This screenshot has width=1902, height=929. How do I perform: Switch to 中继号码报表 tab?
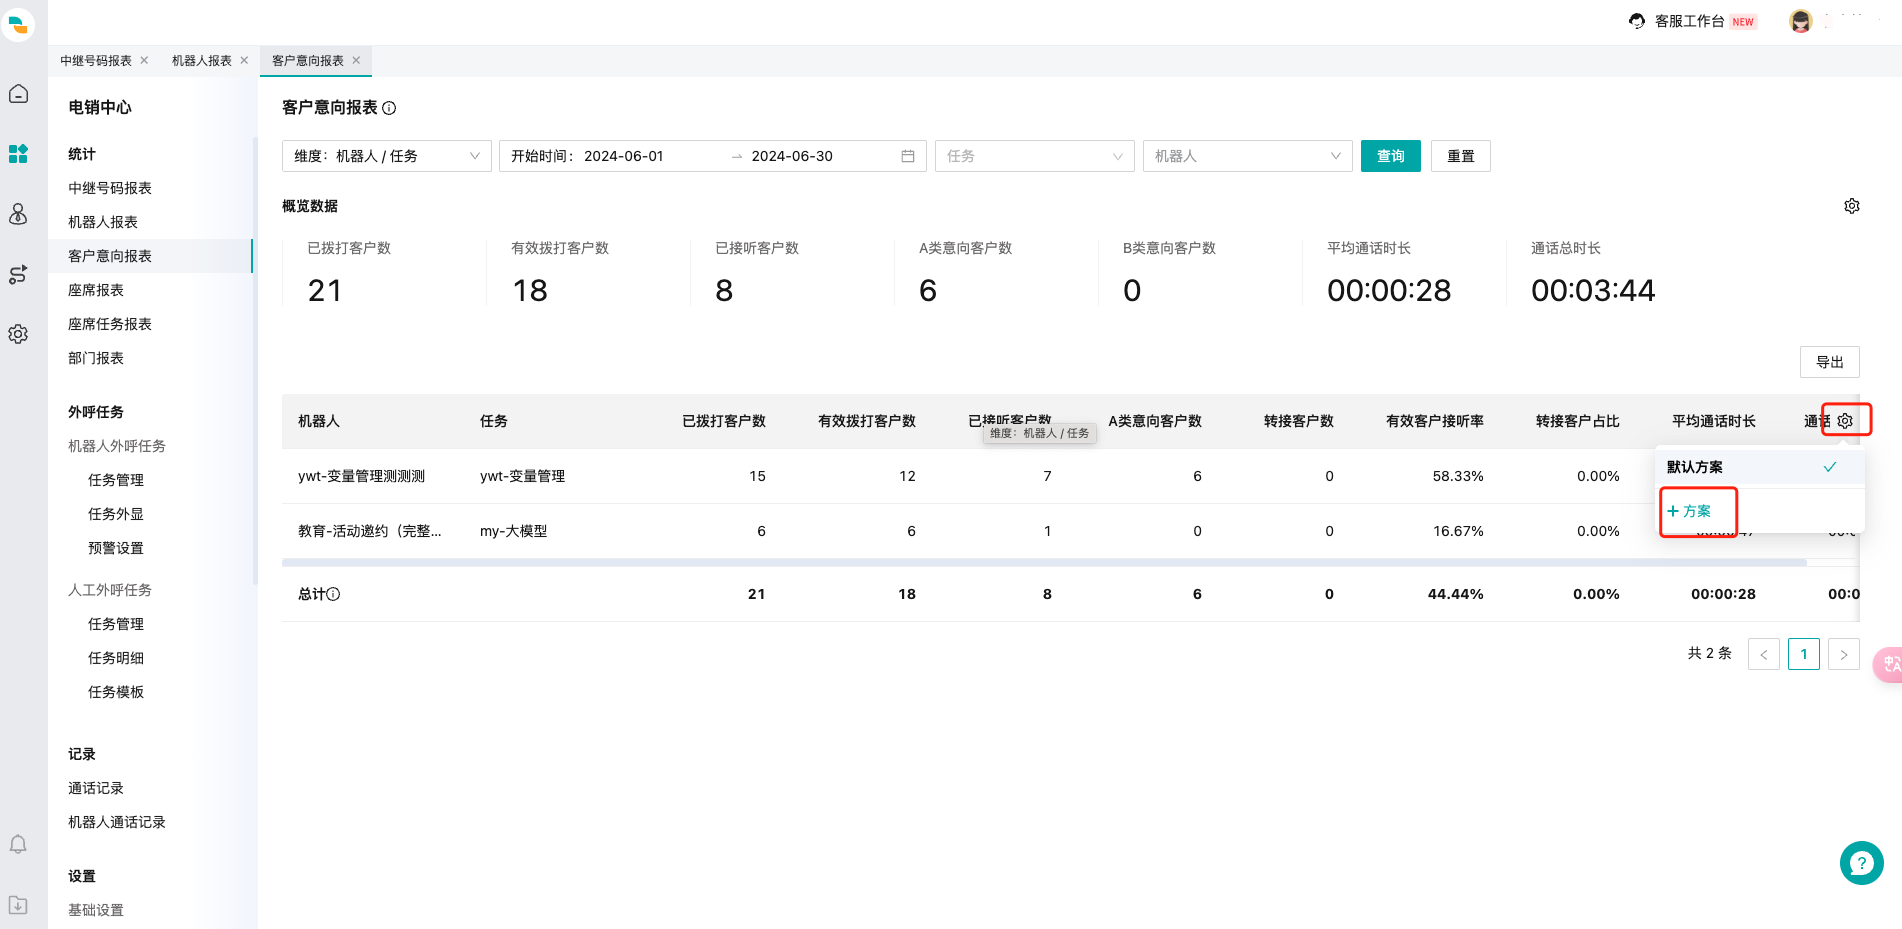click(x=96, y=61)
